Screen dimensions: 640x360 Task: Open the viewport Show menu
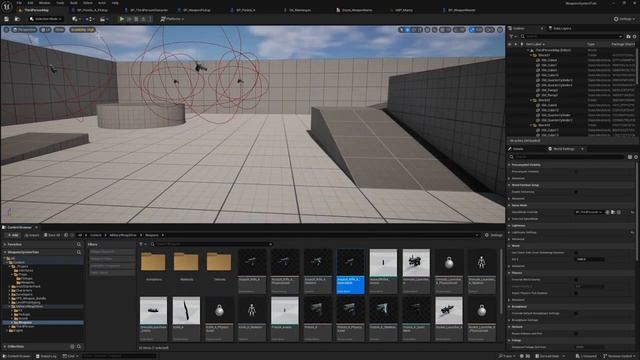(60, 30)
